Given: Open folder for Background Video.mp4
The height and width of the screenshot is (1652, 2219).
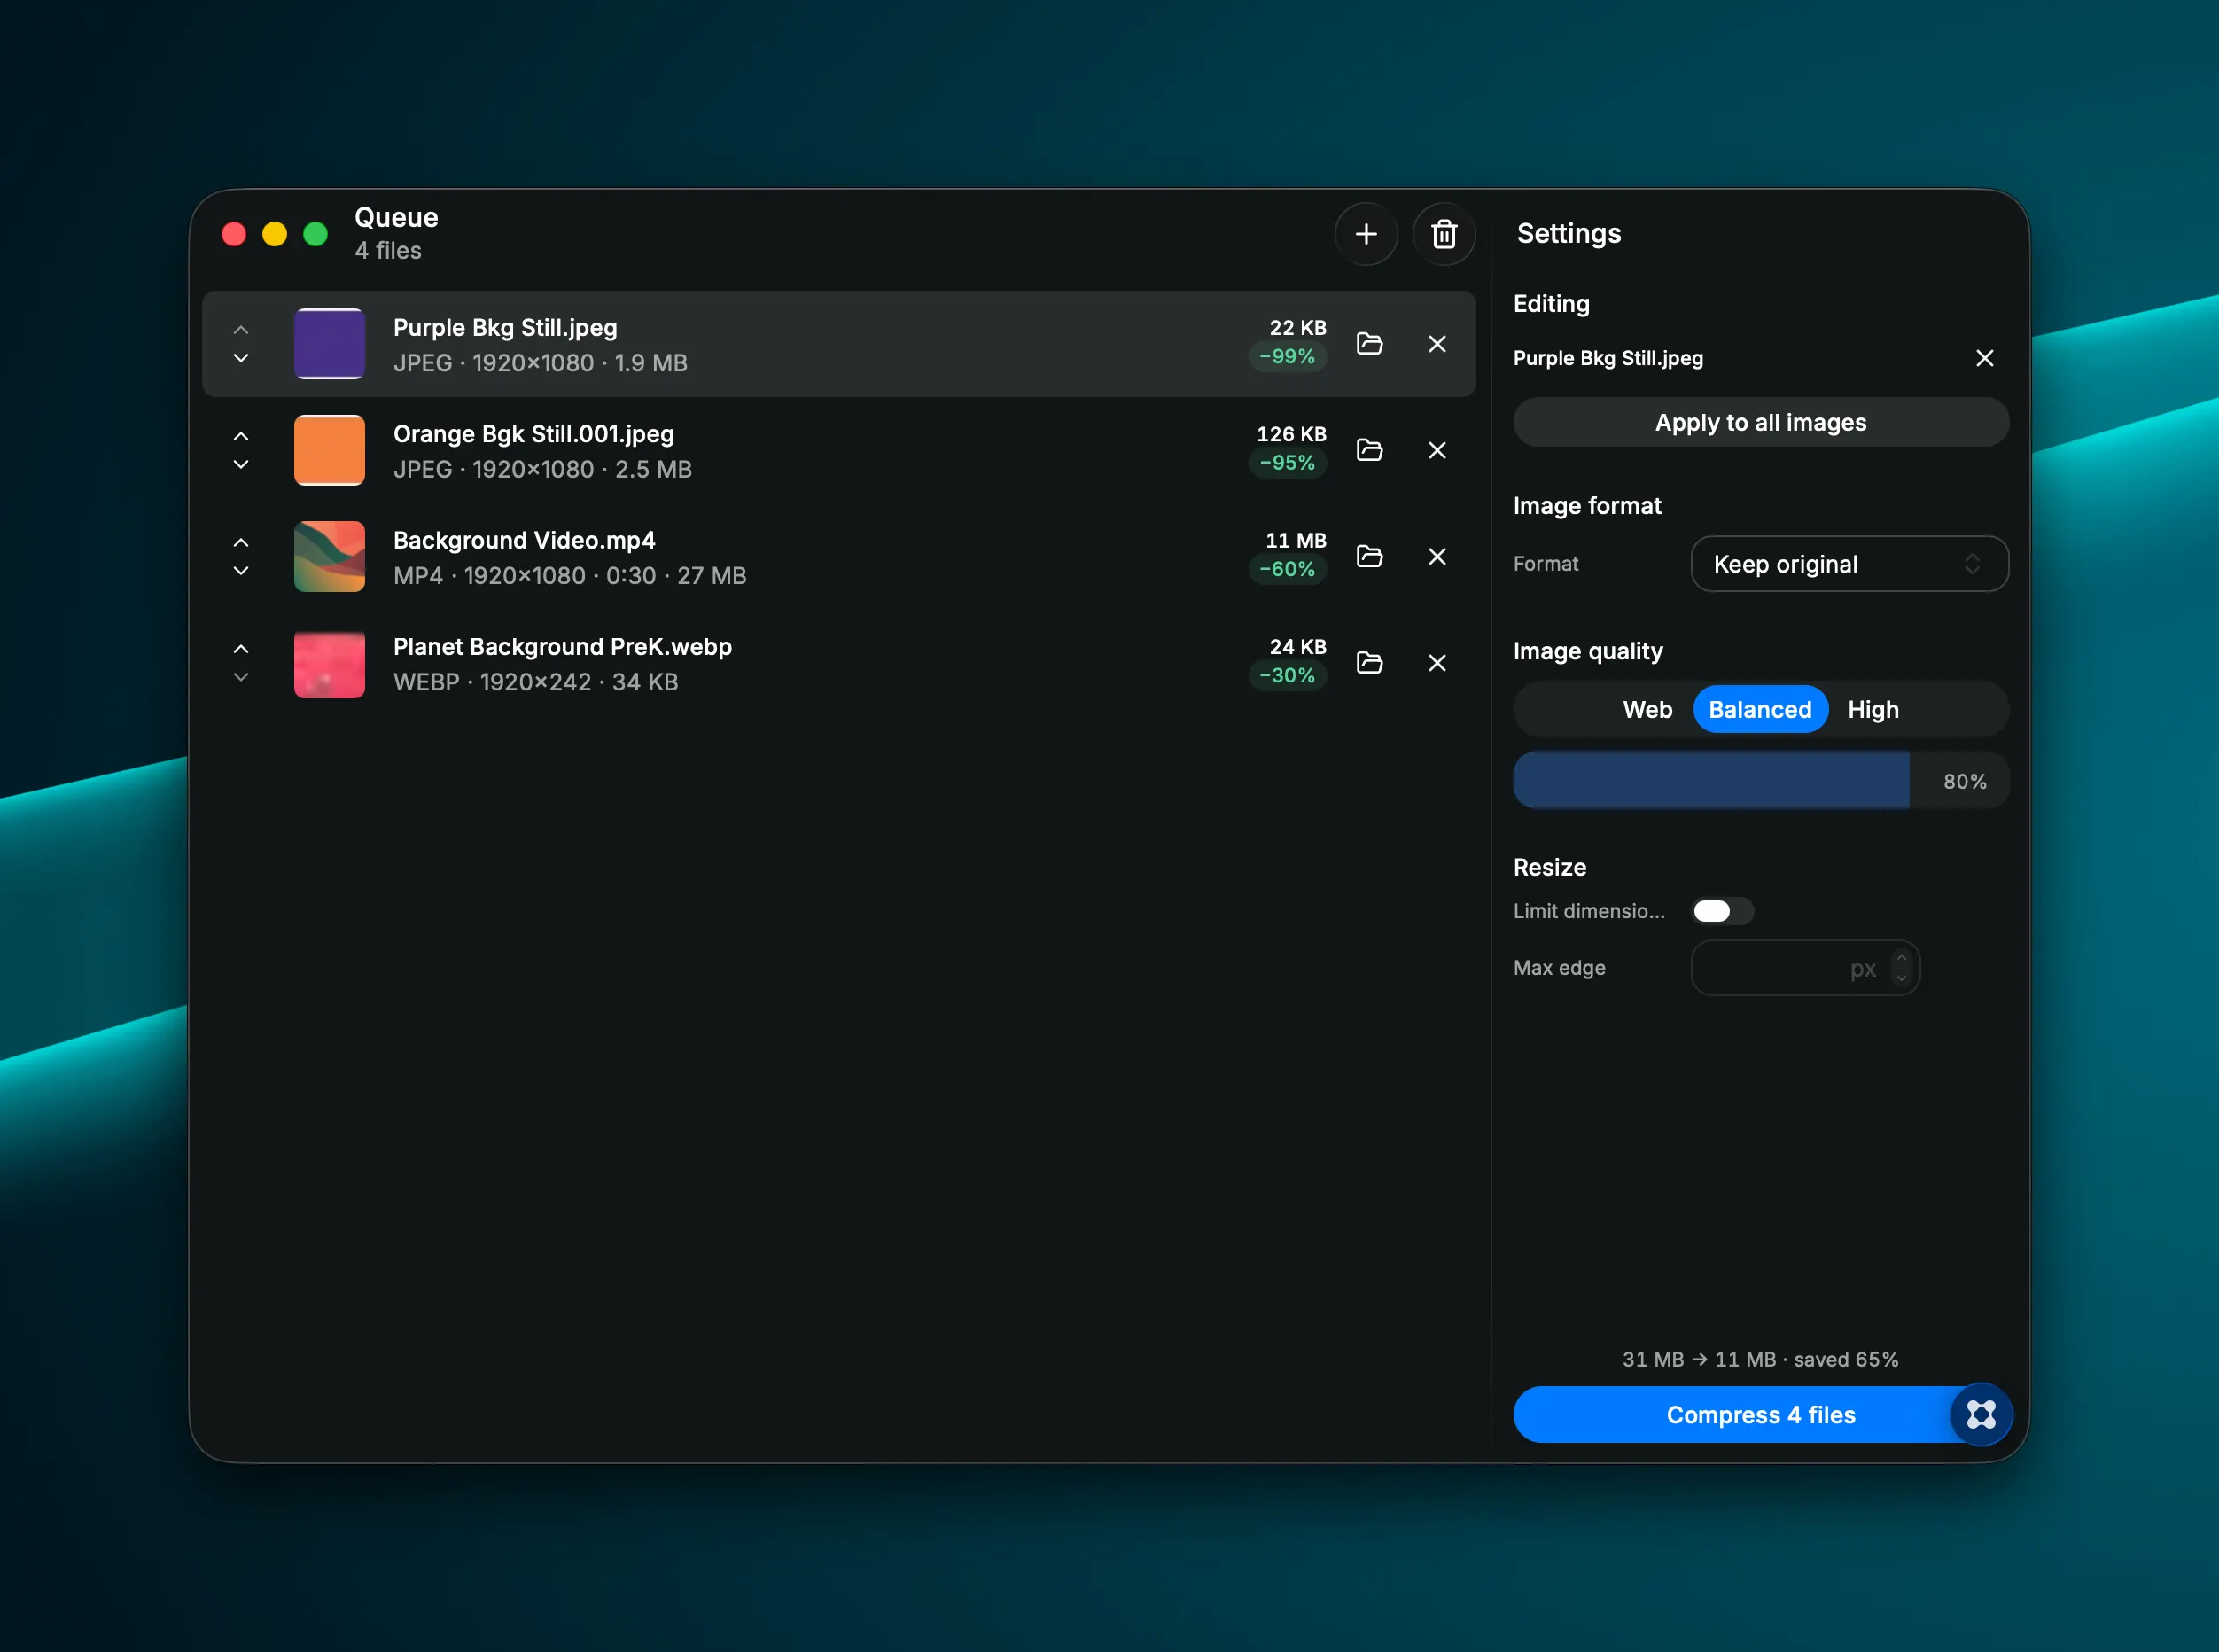Looking at the screenshot, I should pos(1370,556).
